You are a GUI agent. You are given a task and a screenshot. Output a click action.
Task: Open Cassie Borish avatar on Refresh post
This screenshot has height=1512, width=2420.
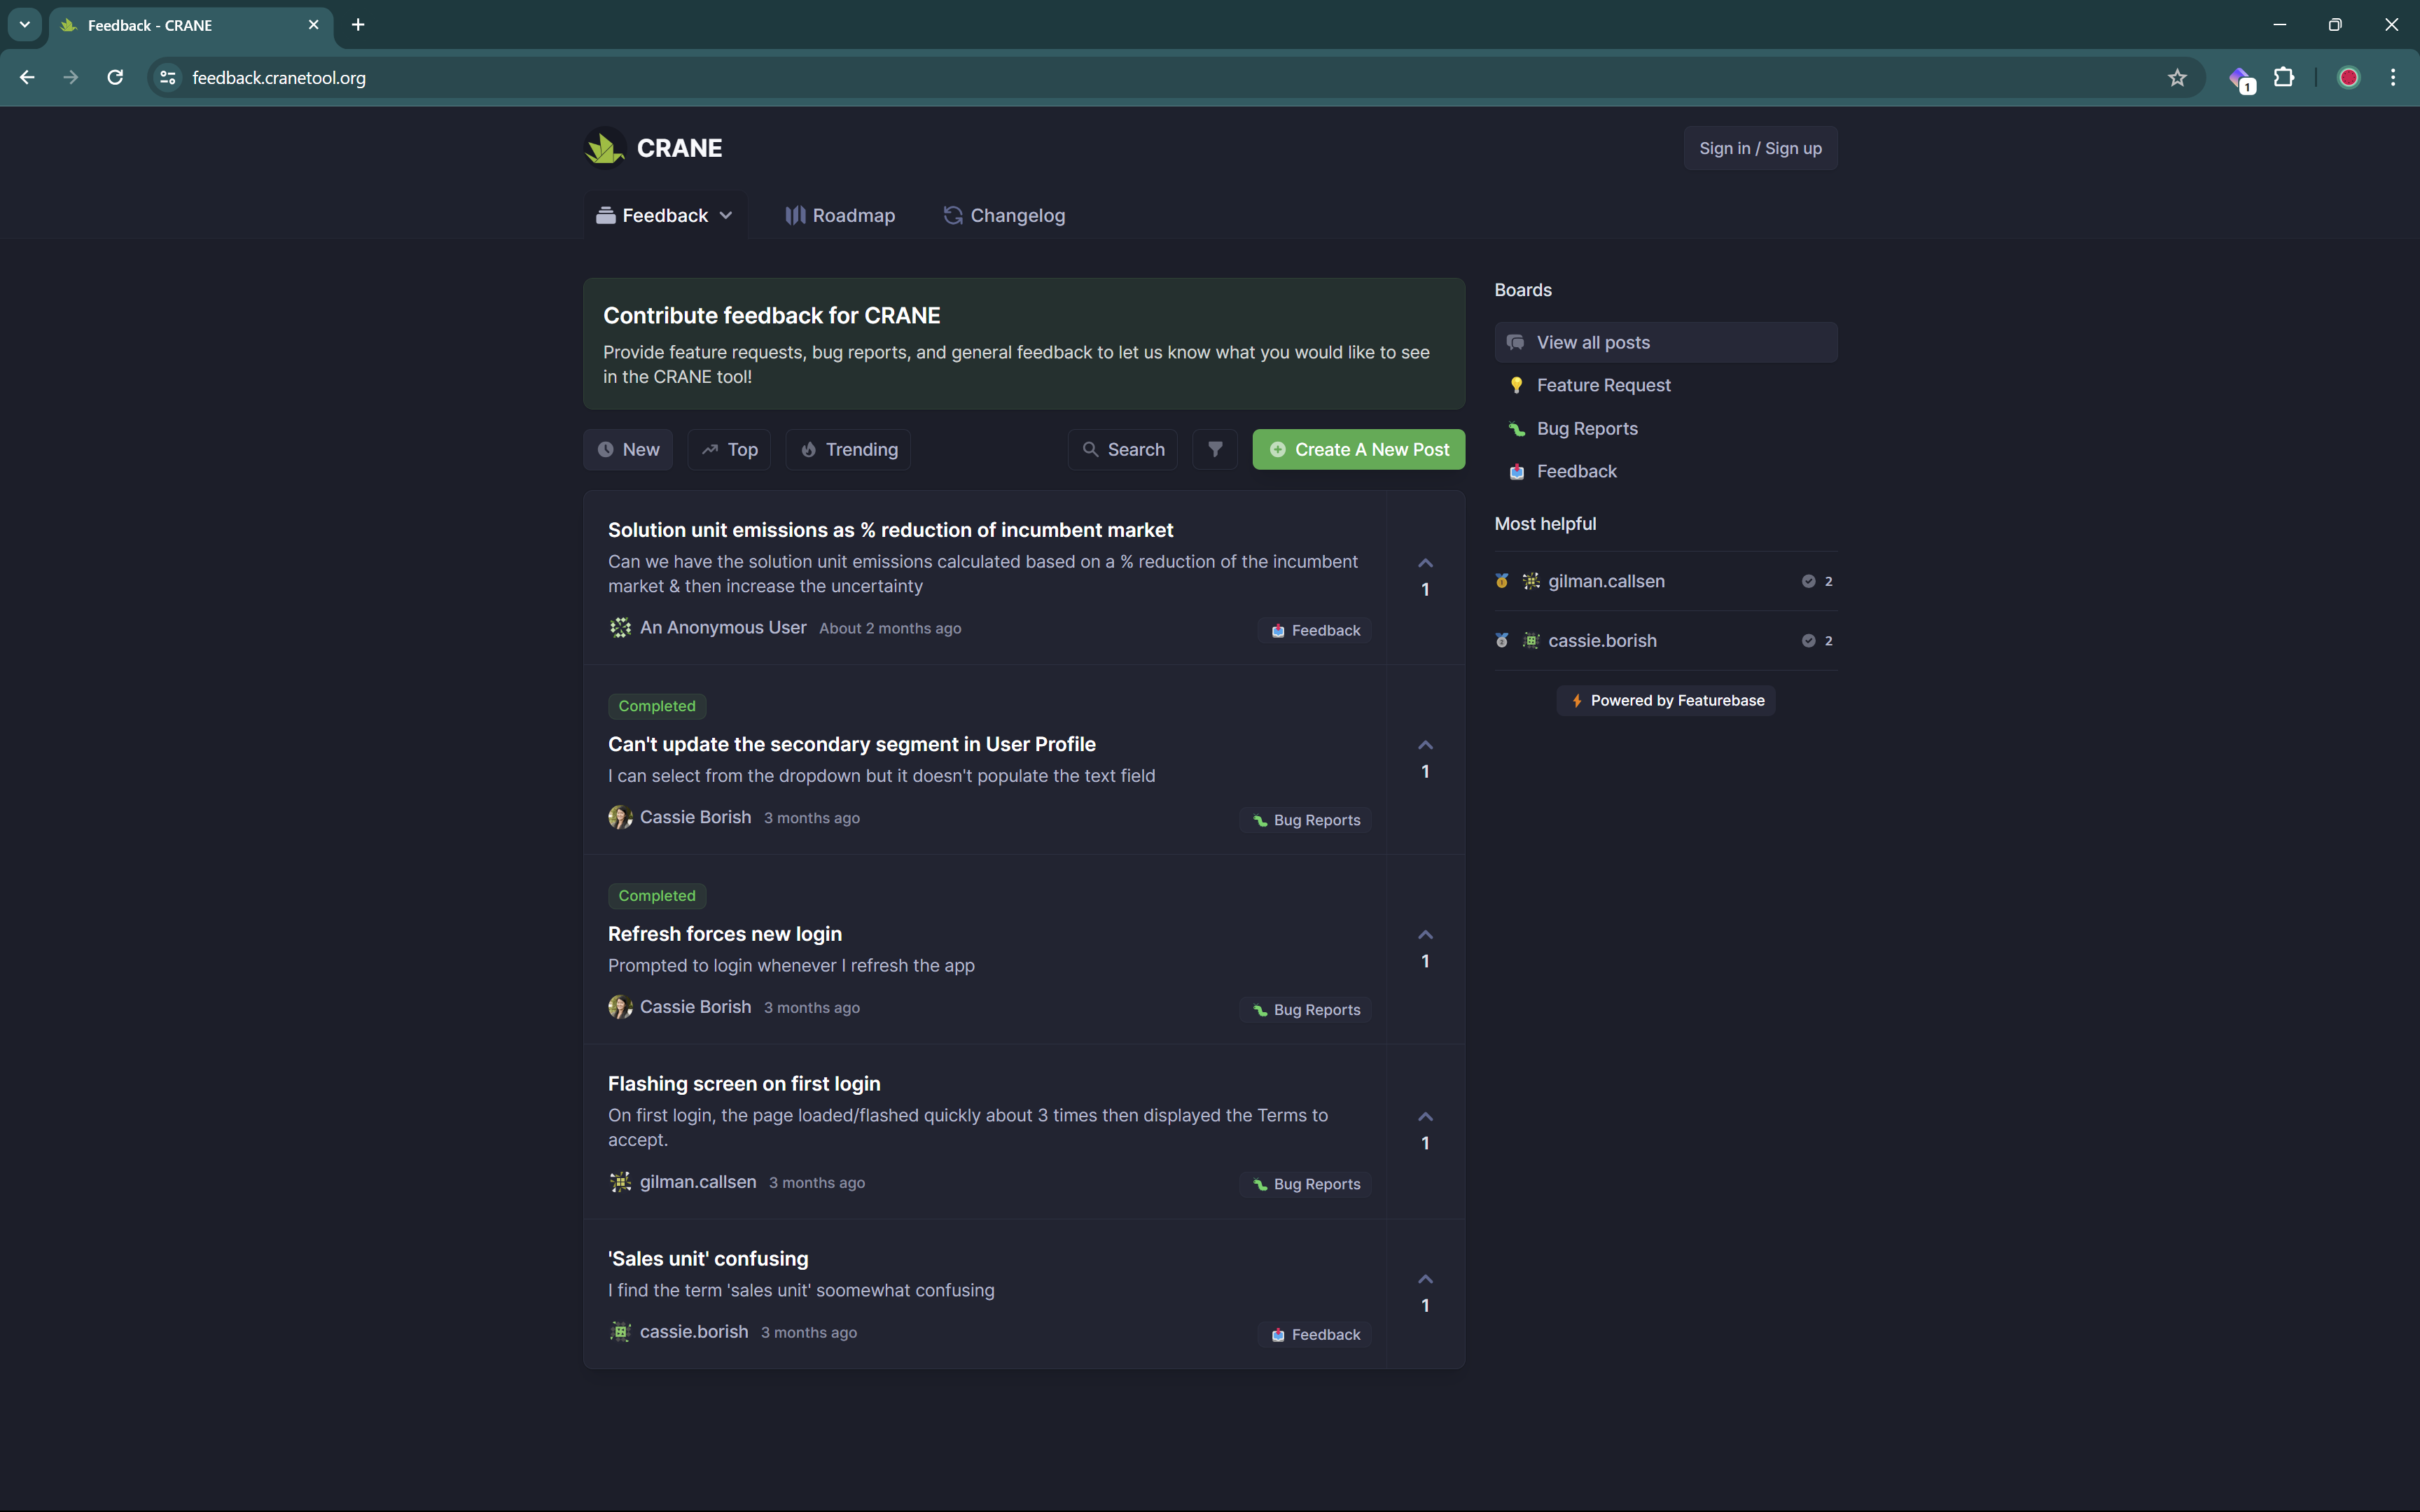(620, 1007)
